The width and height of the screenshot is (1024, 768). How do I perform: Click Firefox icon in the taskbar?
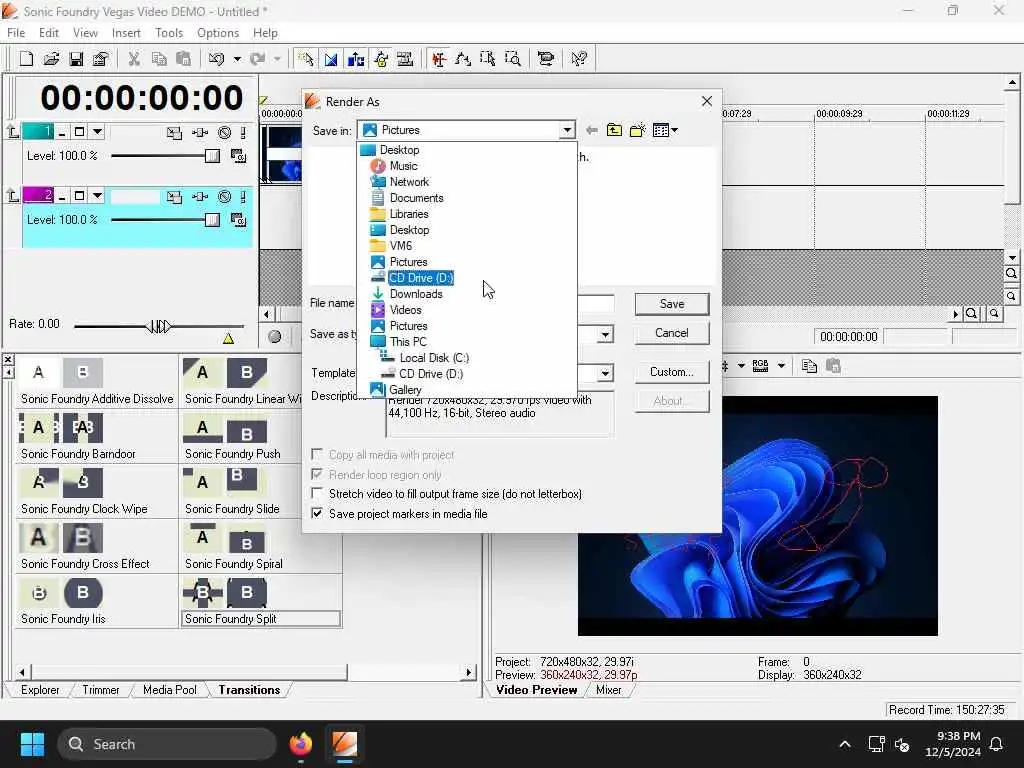[x=301, y=744]
